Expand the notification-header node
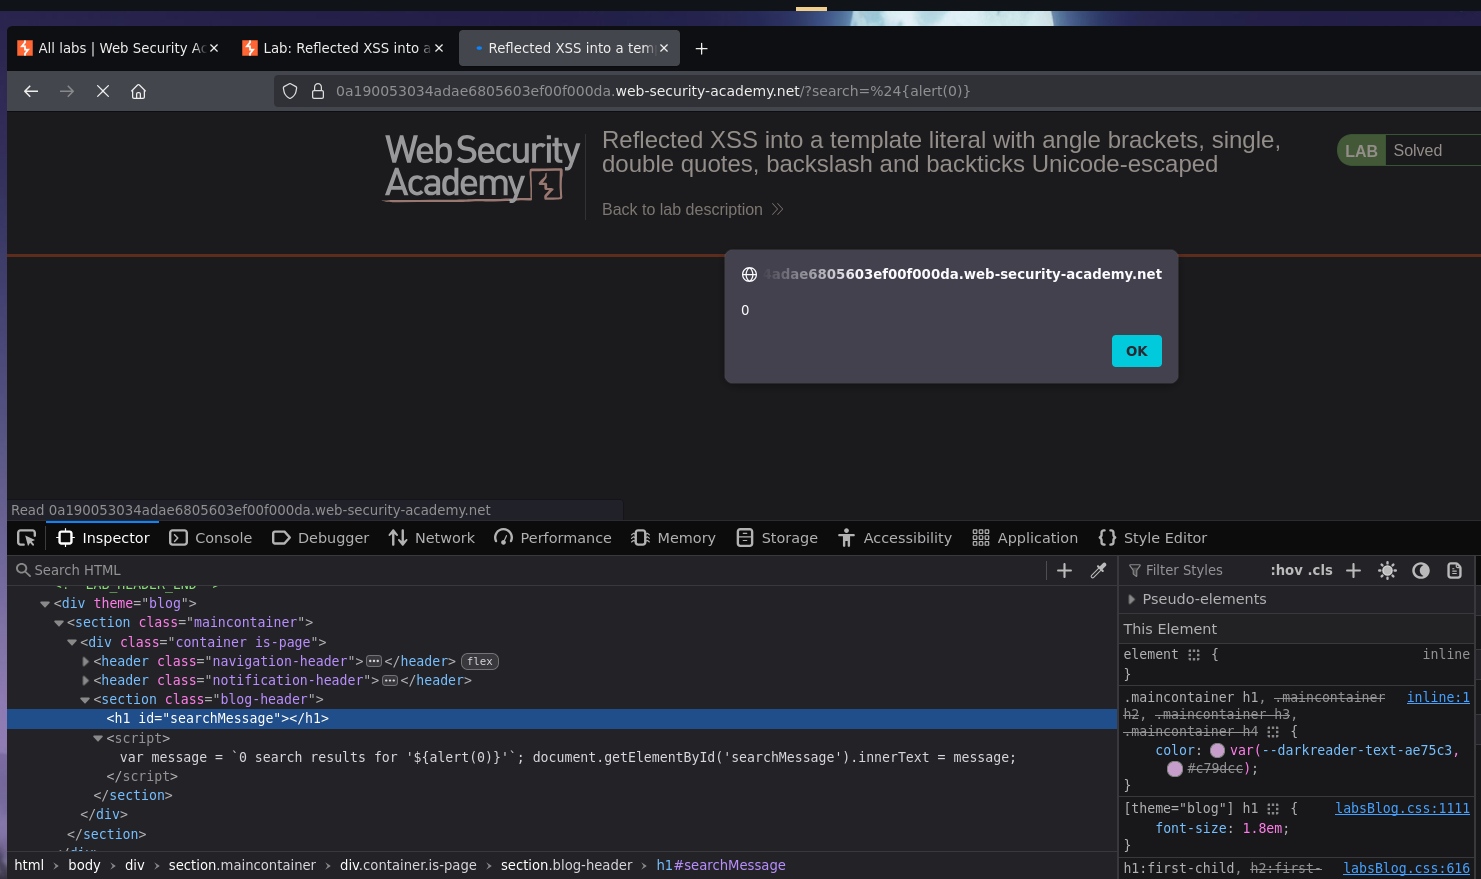Viewport: 1481px width, 879px height. point(86,681)
